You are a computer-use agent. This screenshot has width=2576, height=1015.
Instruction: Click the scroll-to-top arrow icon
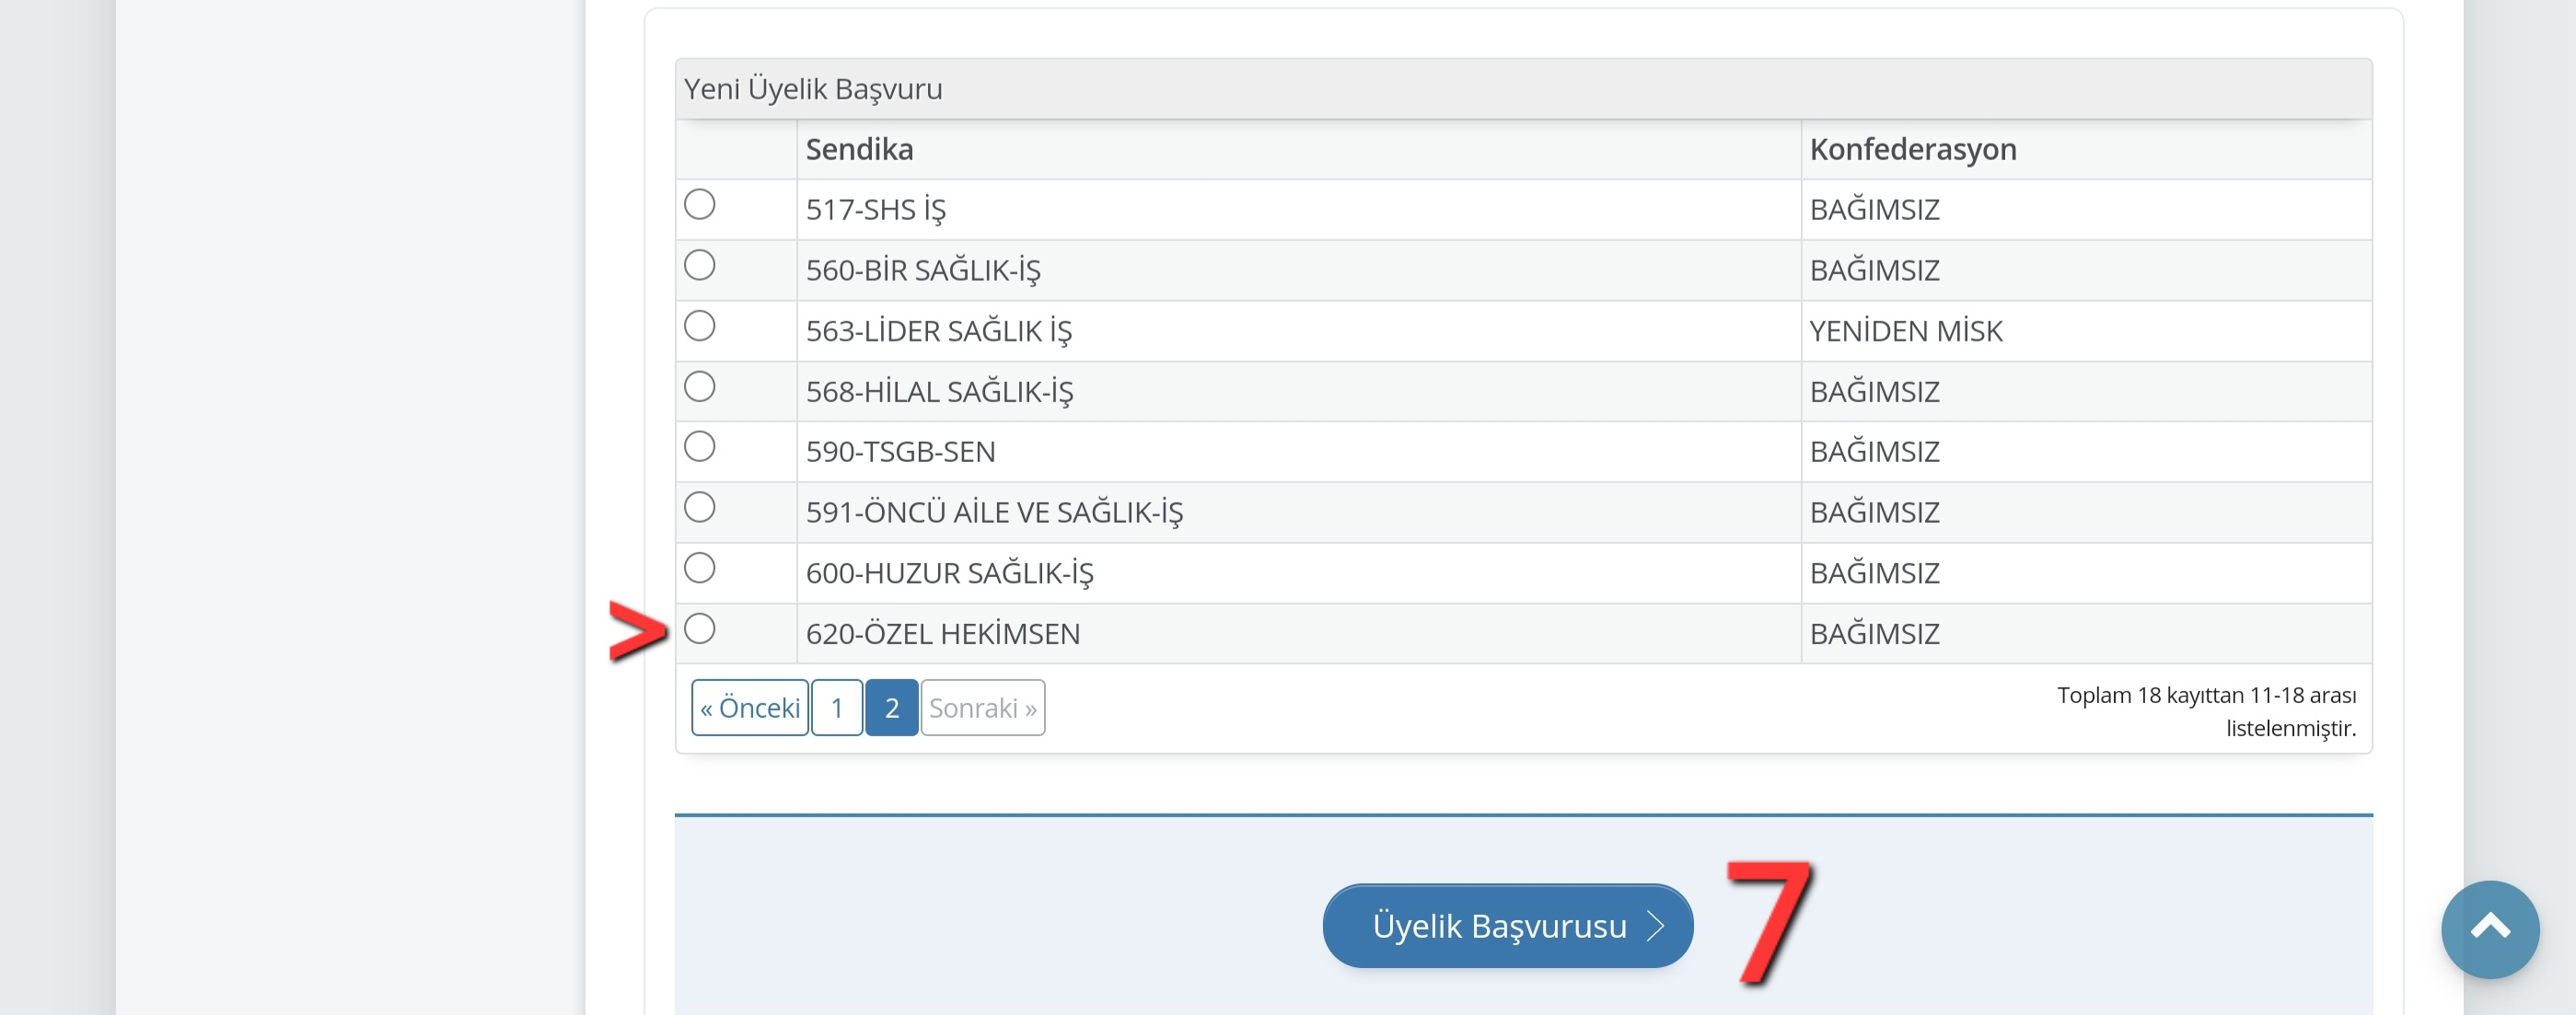tap(2490, 929)
